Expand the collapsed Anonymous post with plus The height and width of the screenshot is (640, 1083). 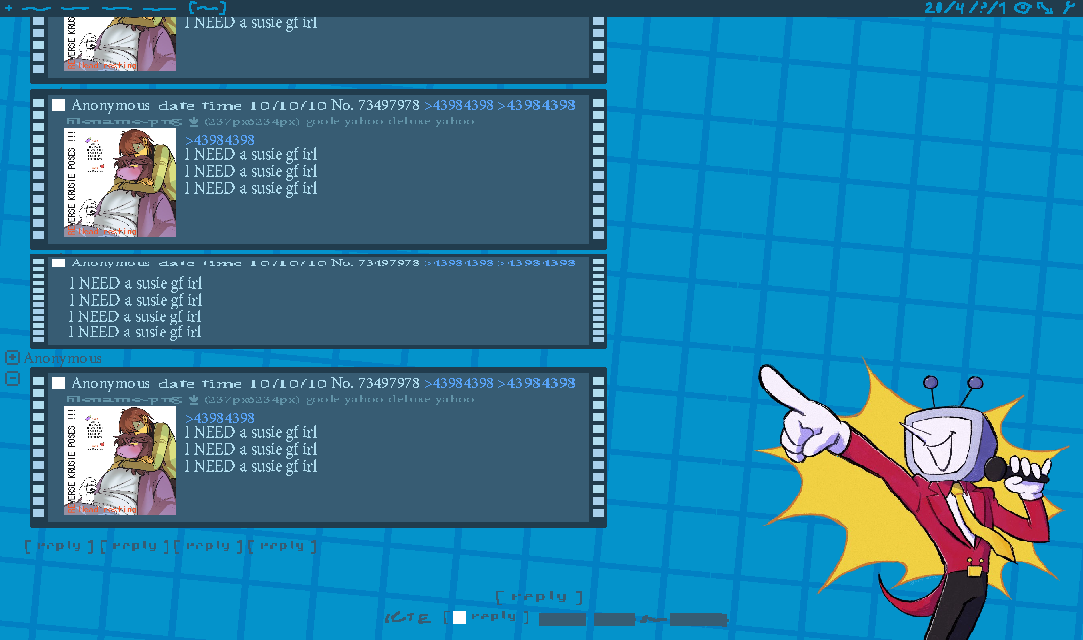click(x=12, y=357)
